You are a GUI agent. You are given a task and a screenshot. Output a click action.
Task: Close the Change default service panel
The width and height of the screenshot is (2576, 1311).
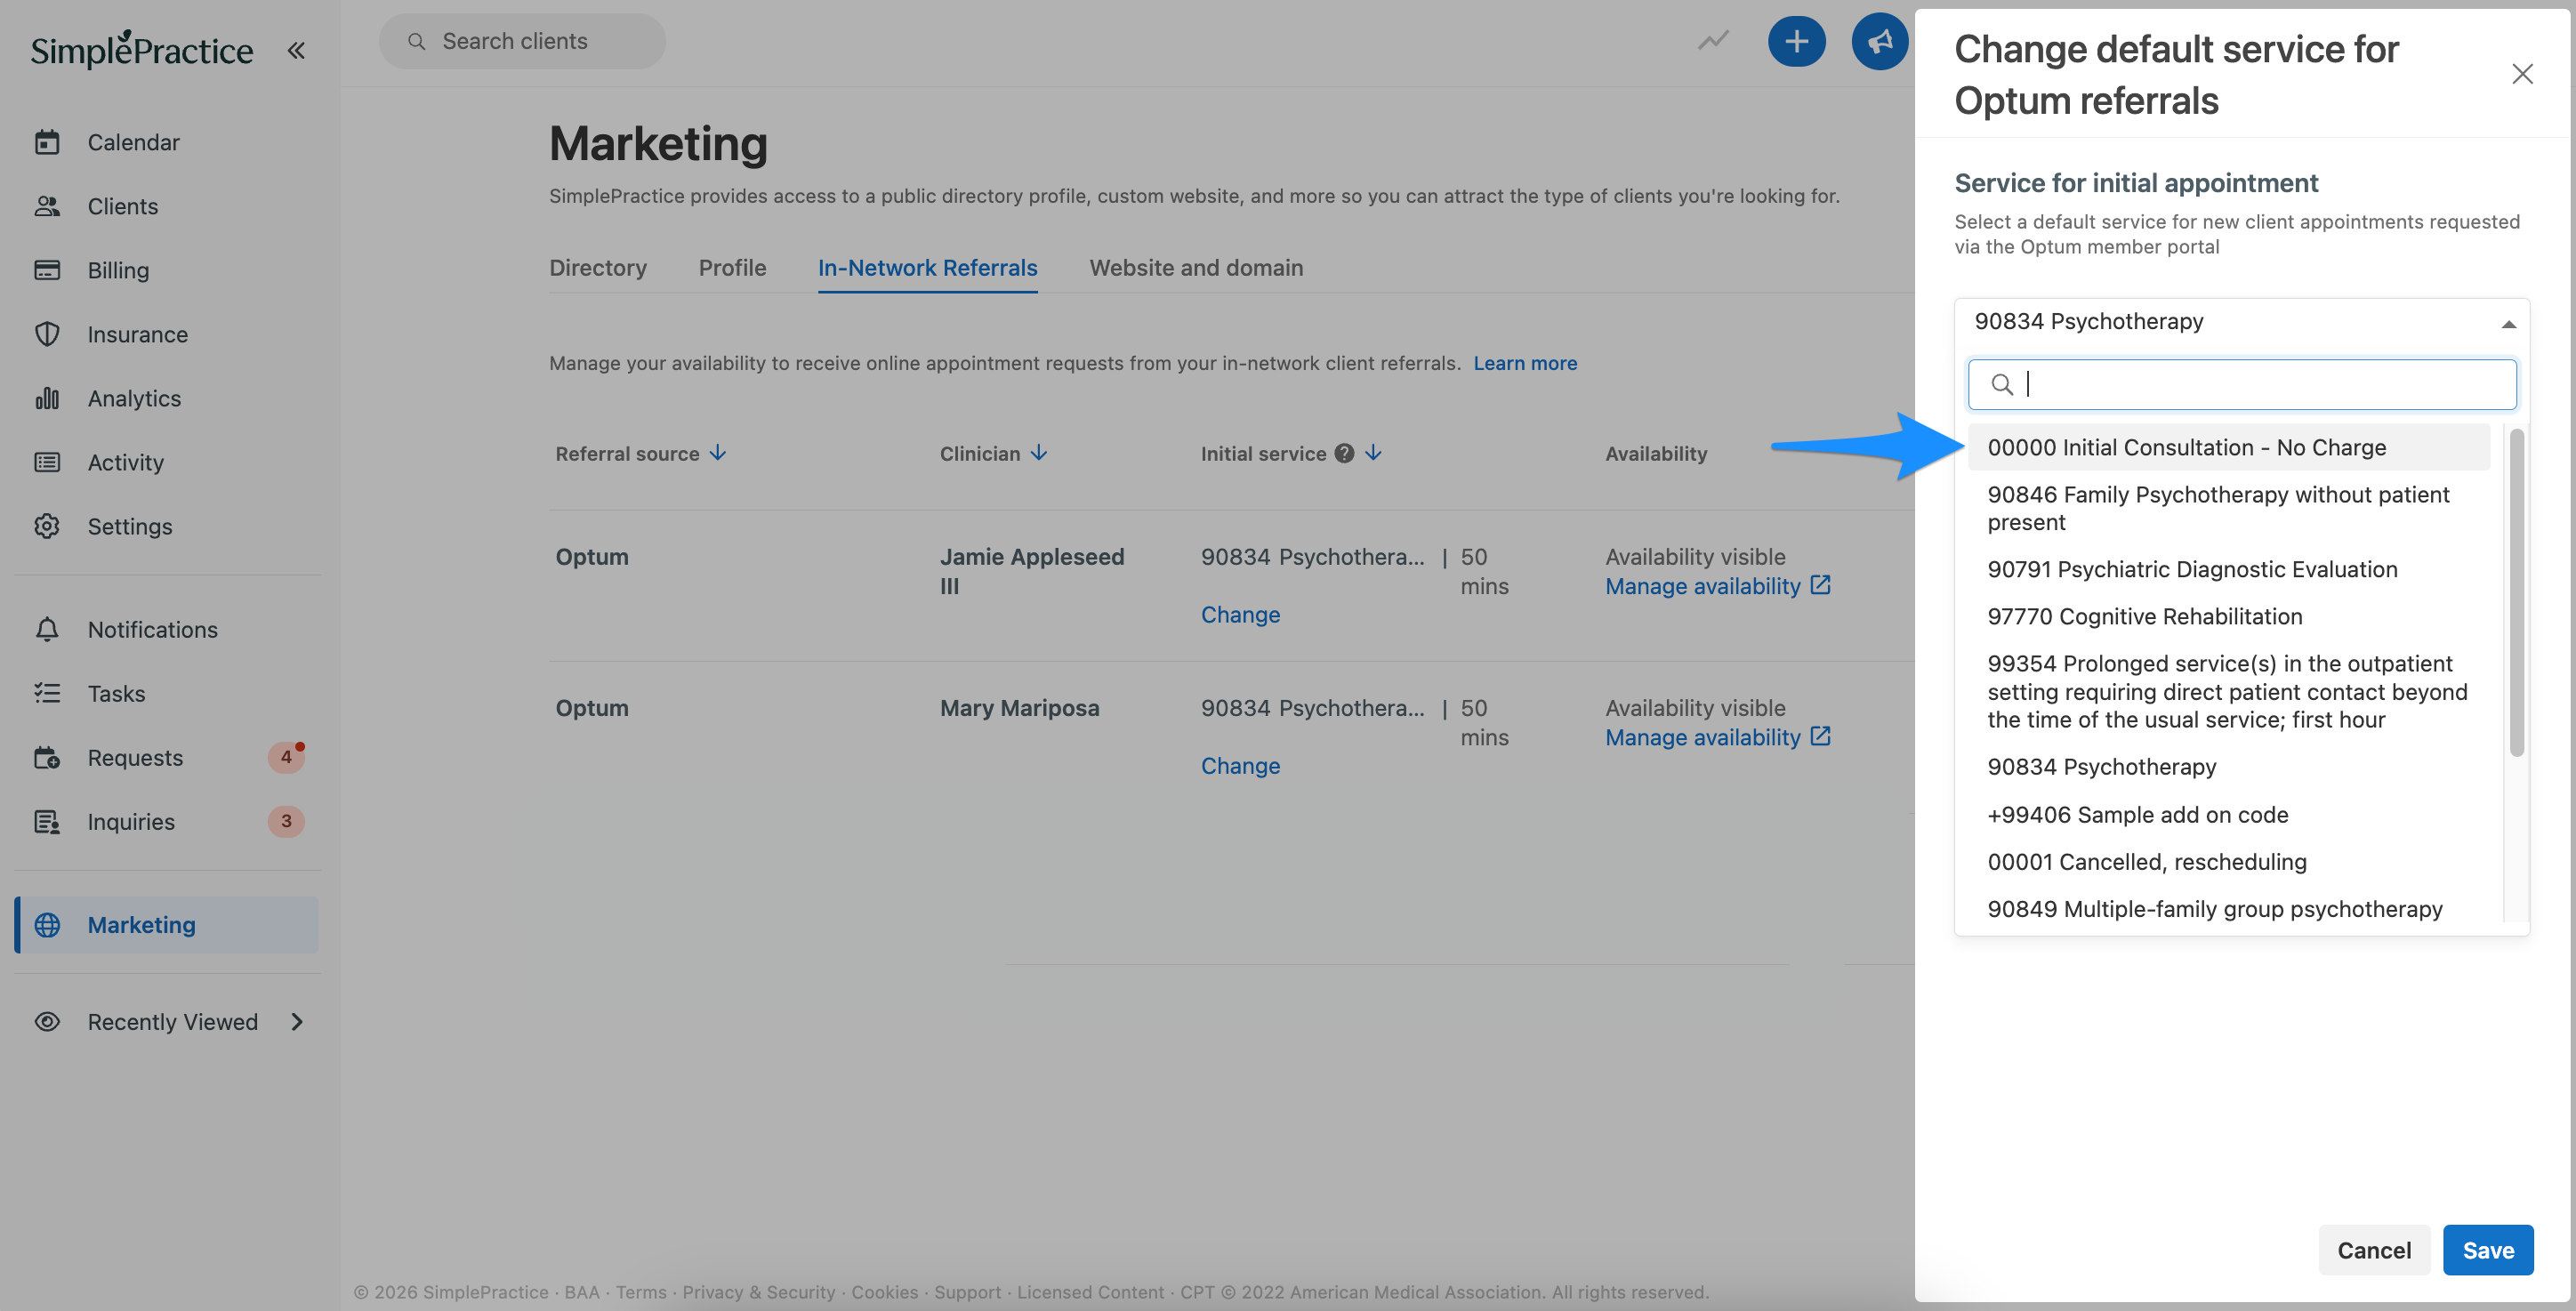pyautogui.click(x=2522, y=74)
